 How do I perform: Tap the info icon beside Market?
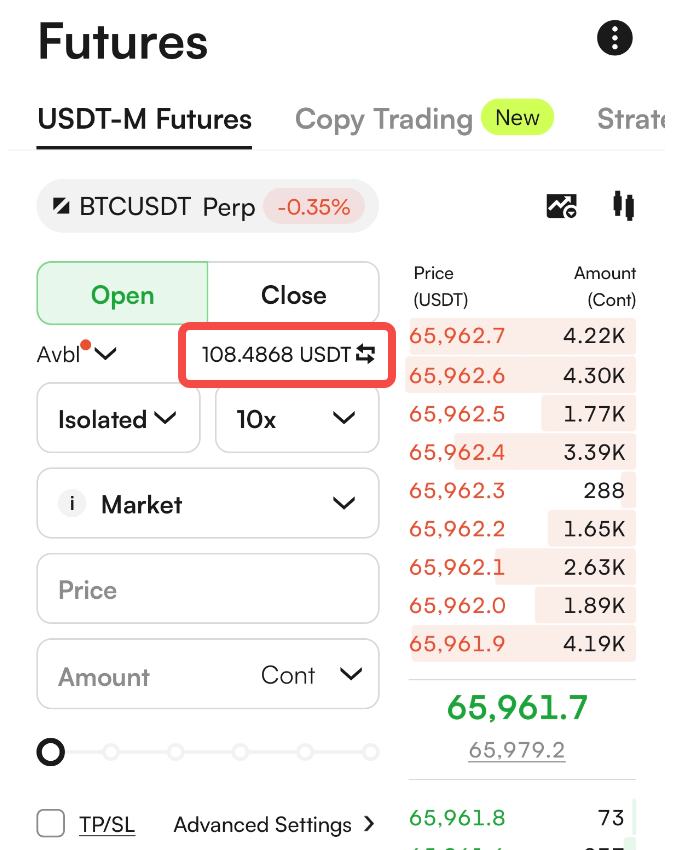72,504
